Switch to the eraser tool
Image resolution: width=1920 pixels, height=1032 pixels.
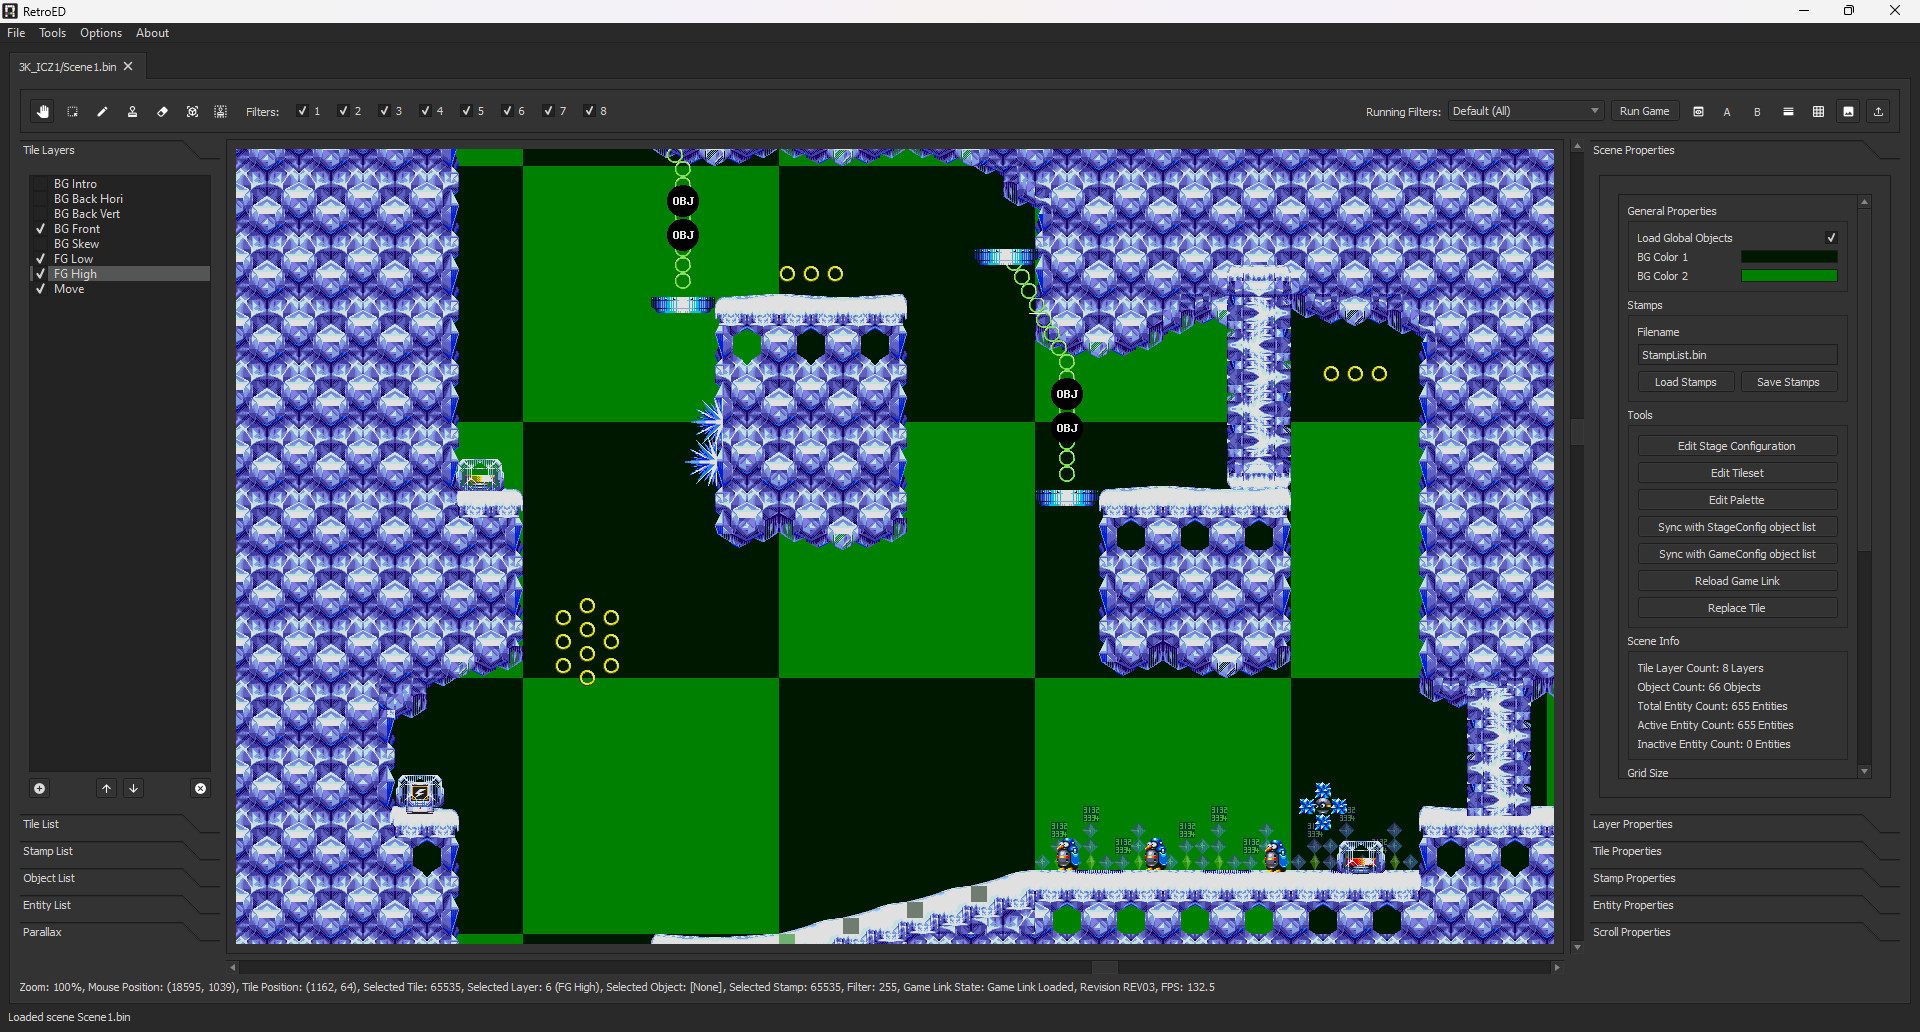(162, 112)
